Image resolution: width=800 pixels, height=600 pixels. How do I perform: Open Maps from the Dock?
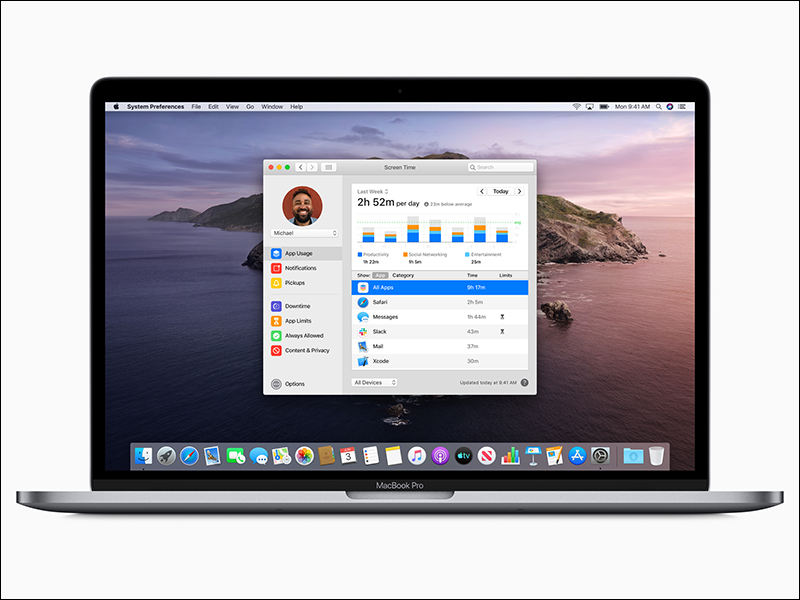point(281,456)
